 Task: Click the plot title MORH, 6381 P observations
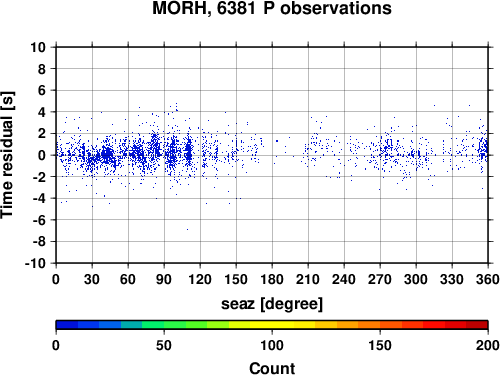(x=272, y=8)
